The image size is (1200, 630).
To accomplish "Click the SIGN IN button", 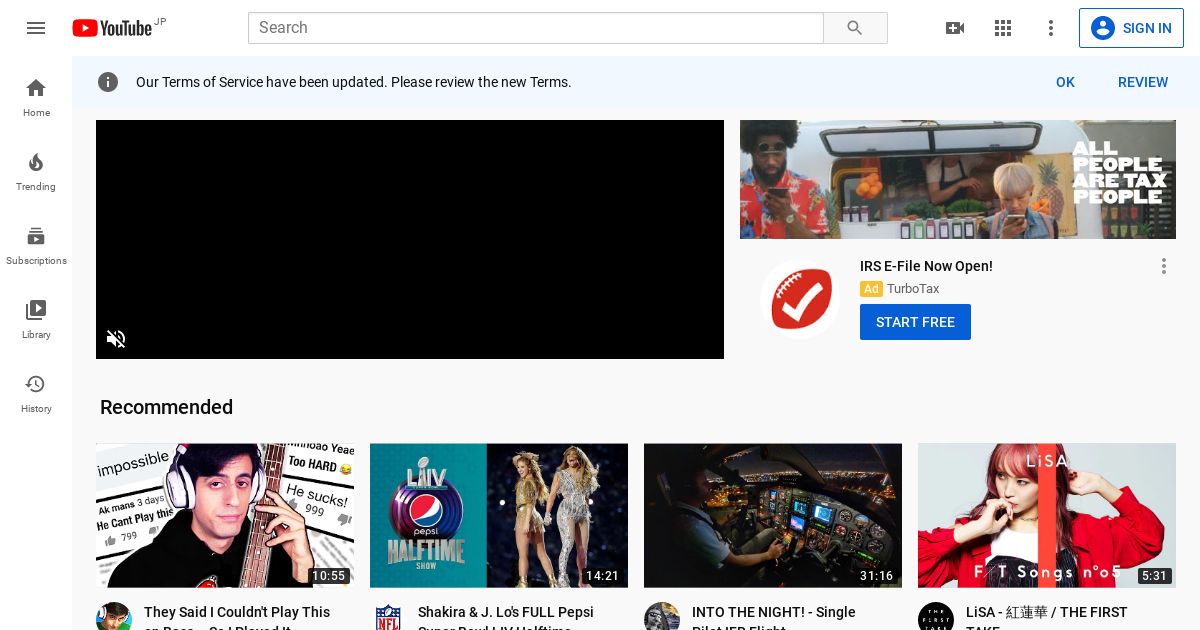I will point(1131,28).
